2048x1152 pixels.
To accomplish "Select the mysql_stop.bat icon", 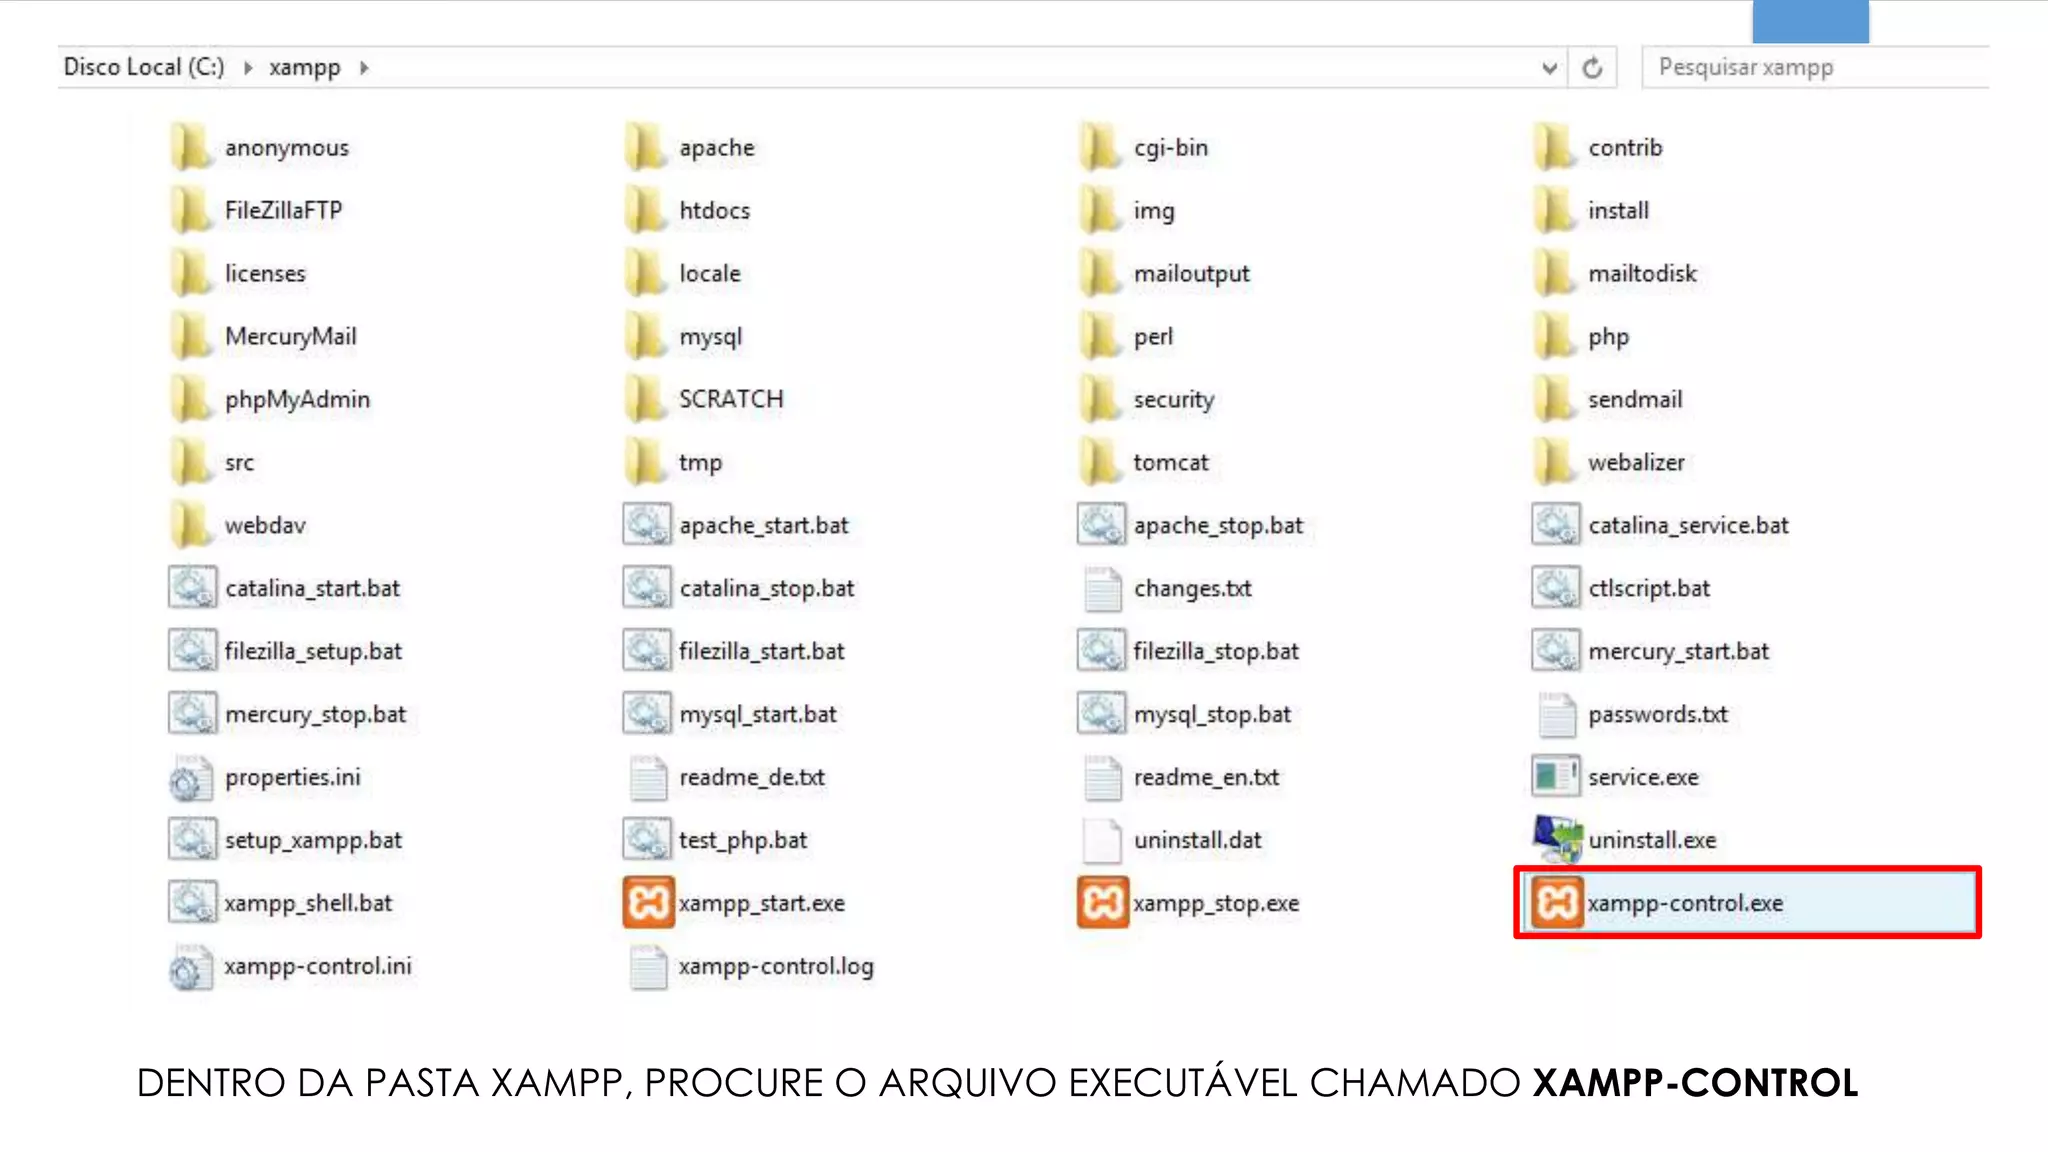I will pyautogui.click(x=1101, y=714).
